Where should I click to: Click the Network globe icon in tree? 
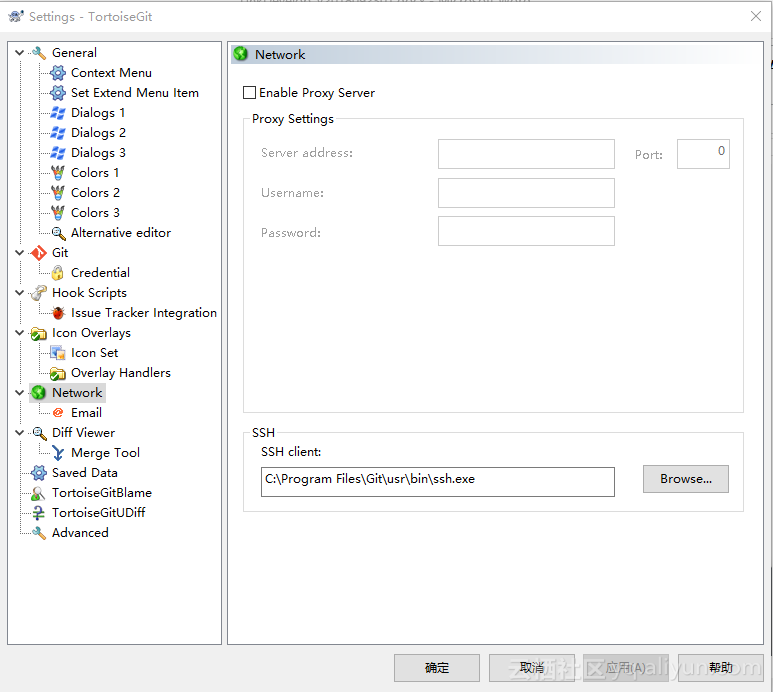coord(38,393)
